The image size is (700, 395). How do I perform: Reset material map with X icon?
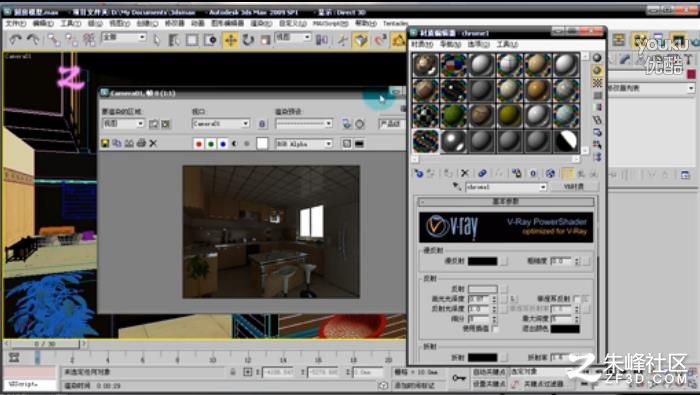click(x=465, y=173)
